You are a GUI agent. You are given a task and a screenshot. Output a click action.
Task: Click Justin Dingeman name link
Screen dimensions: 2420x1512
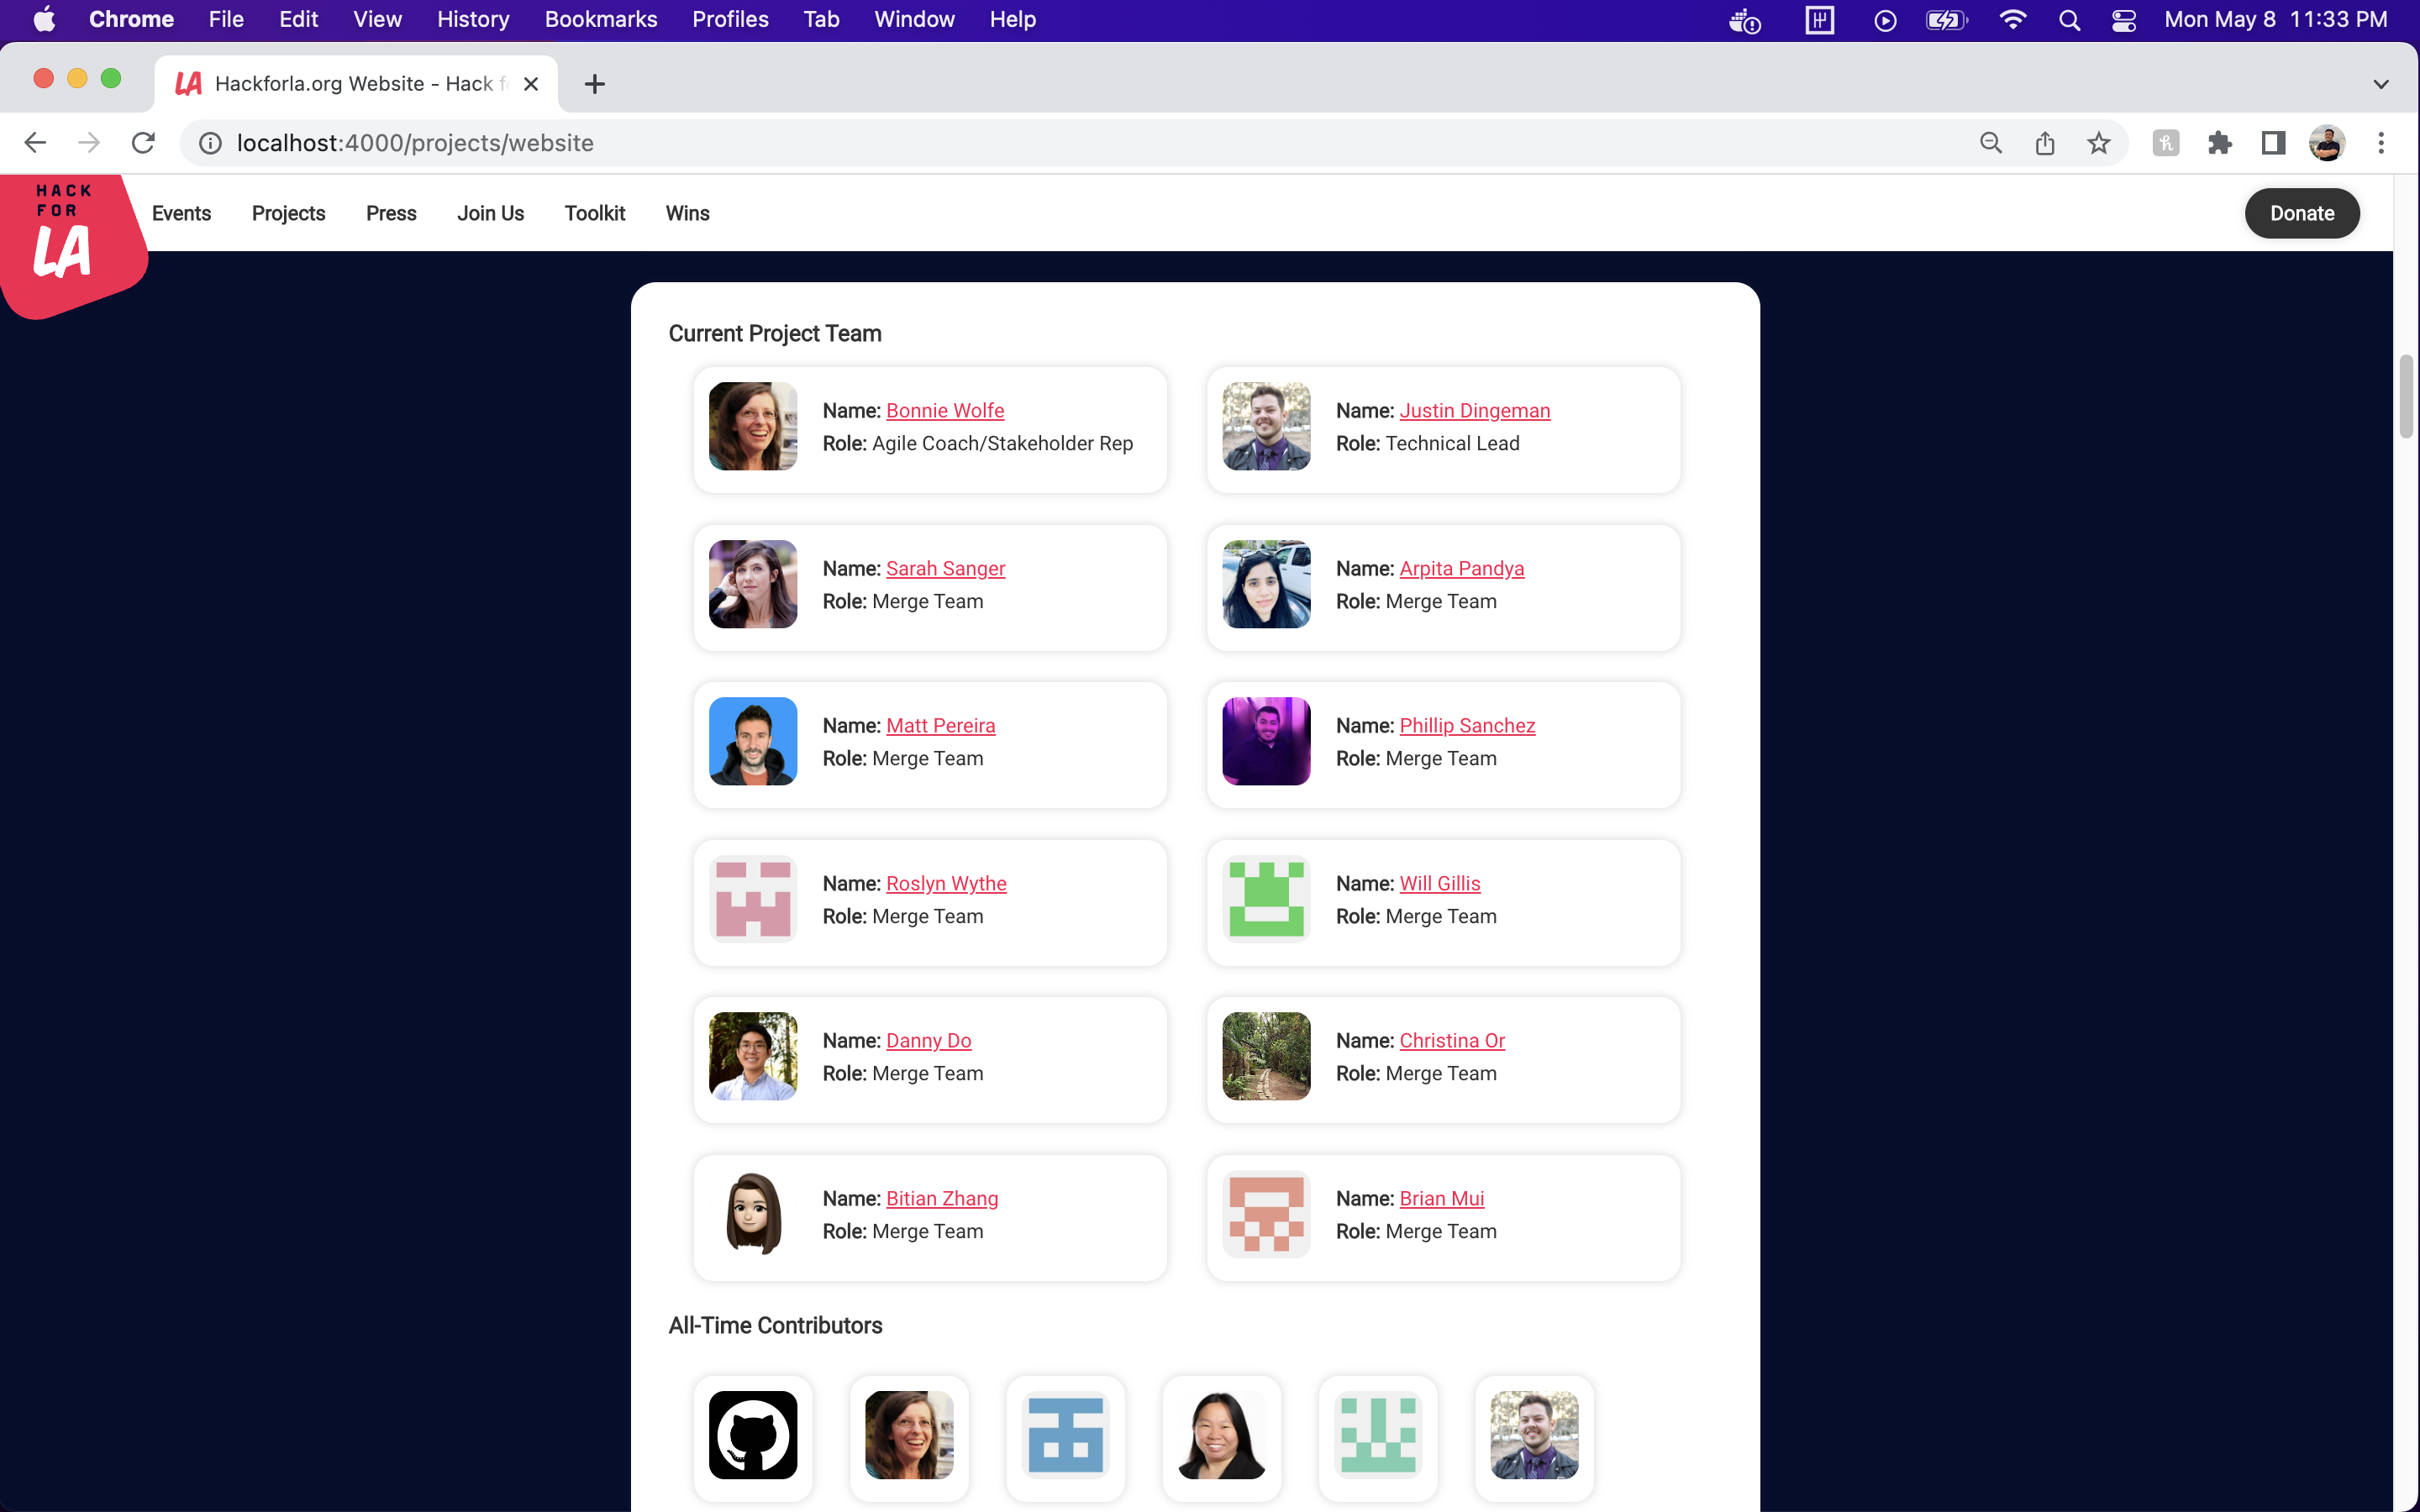(x=1474, y=410)
